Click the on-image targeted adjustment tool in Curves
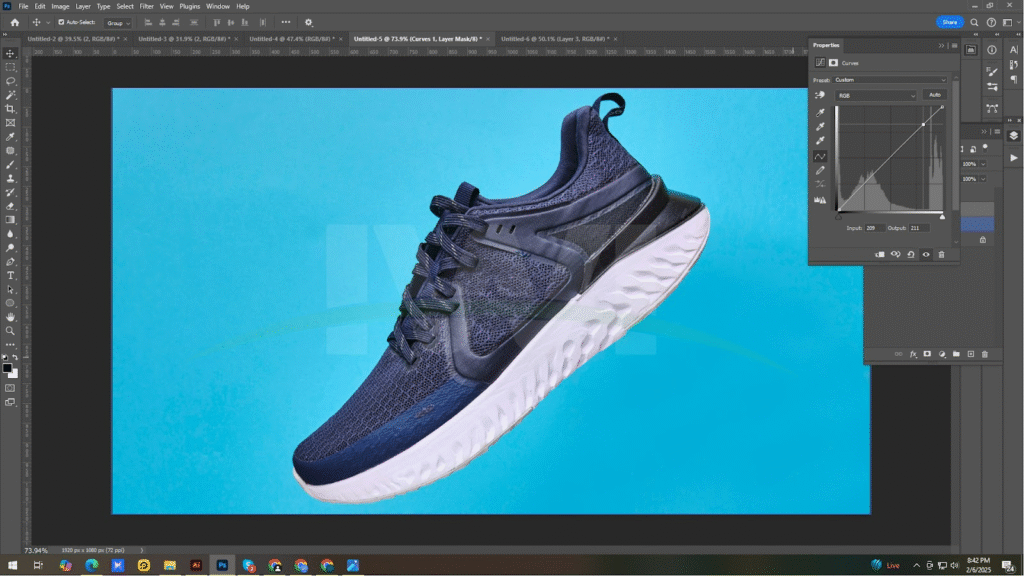This screenshot has width=1024, height=576. tap(820, 95)
